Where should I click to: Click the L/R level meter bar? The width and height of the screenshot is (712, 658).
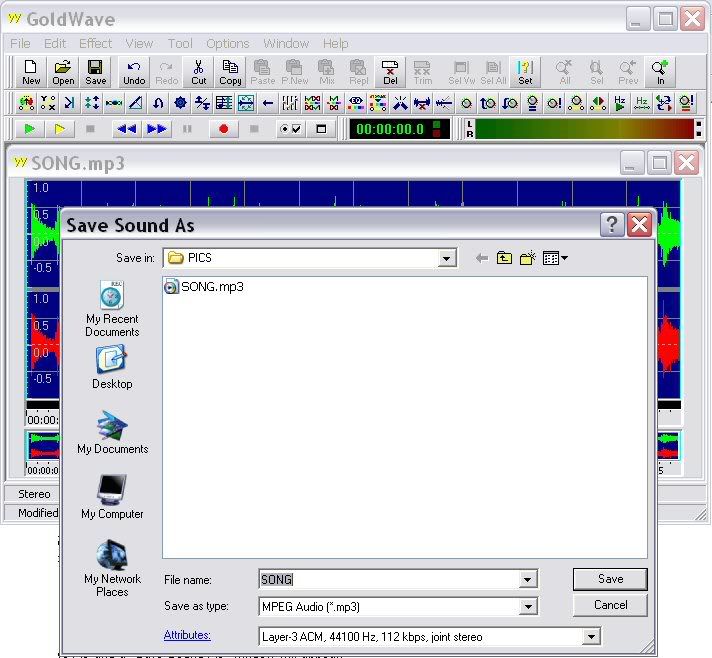[584, 129]
